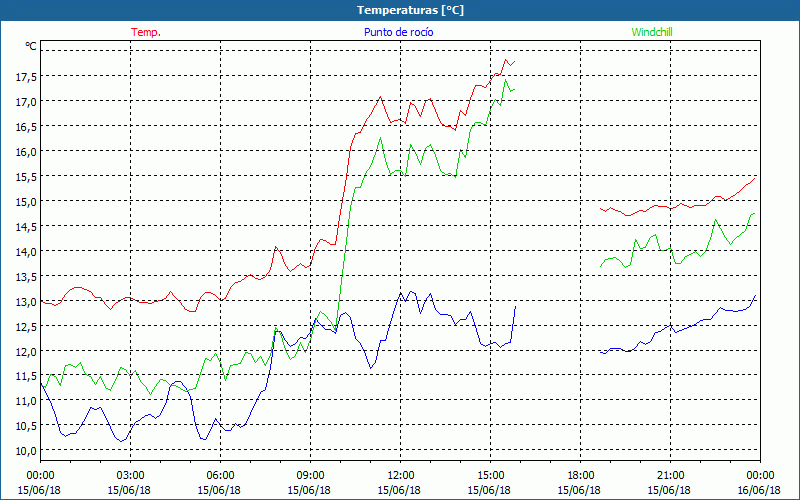Click the 10,0 y-axis value
Screen dimensions: 800x500
[x=26, y=451]
